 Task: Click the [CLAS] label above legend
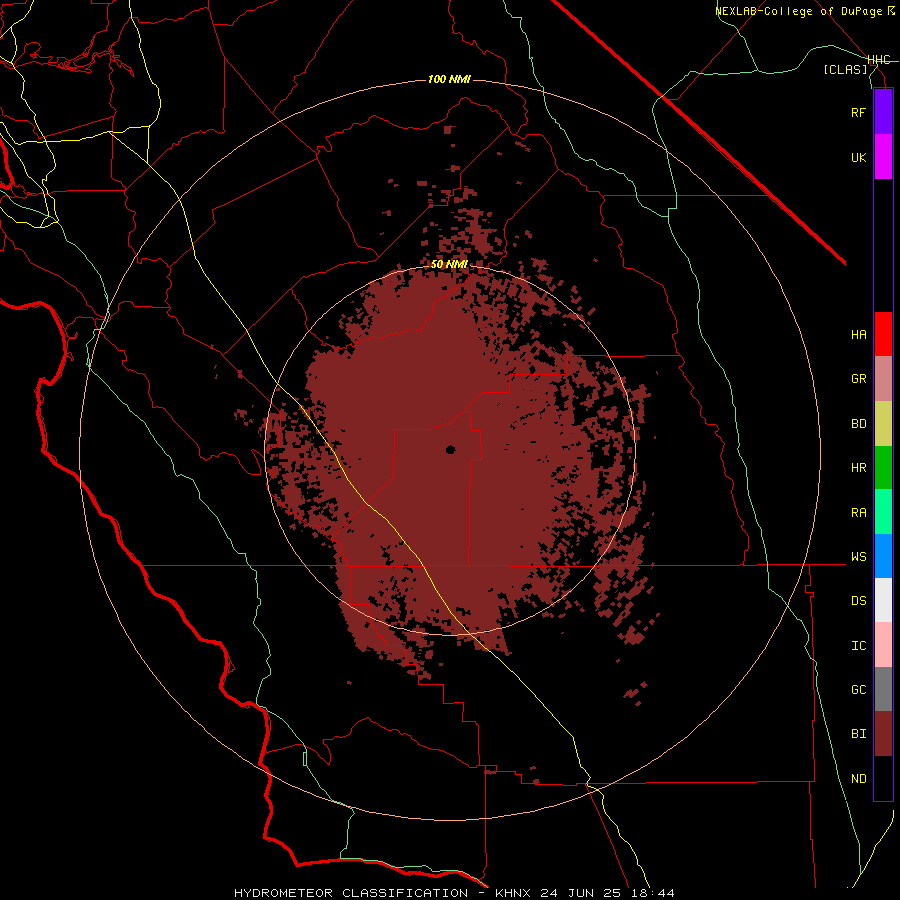click(x=845, y=69)
